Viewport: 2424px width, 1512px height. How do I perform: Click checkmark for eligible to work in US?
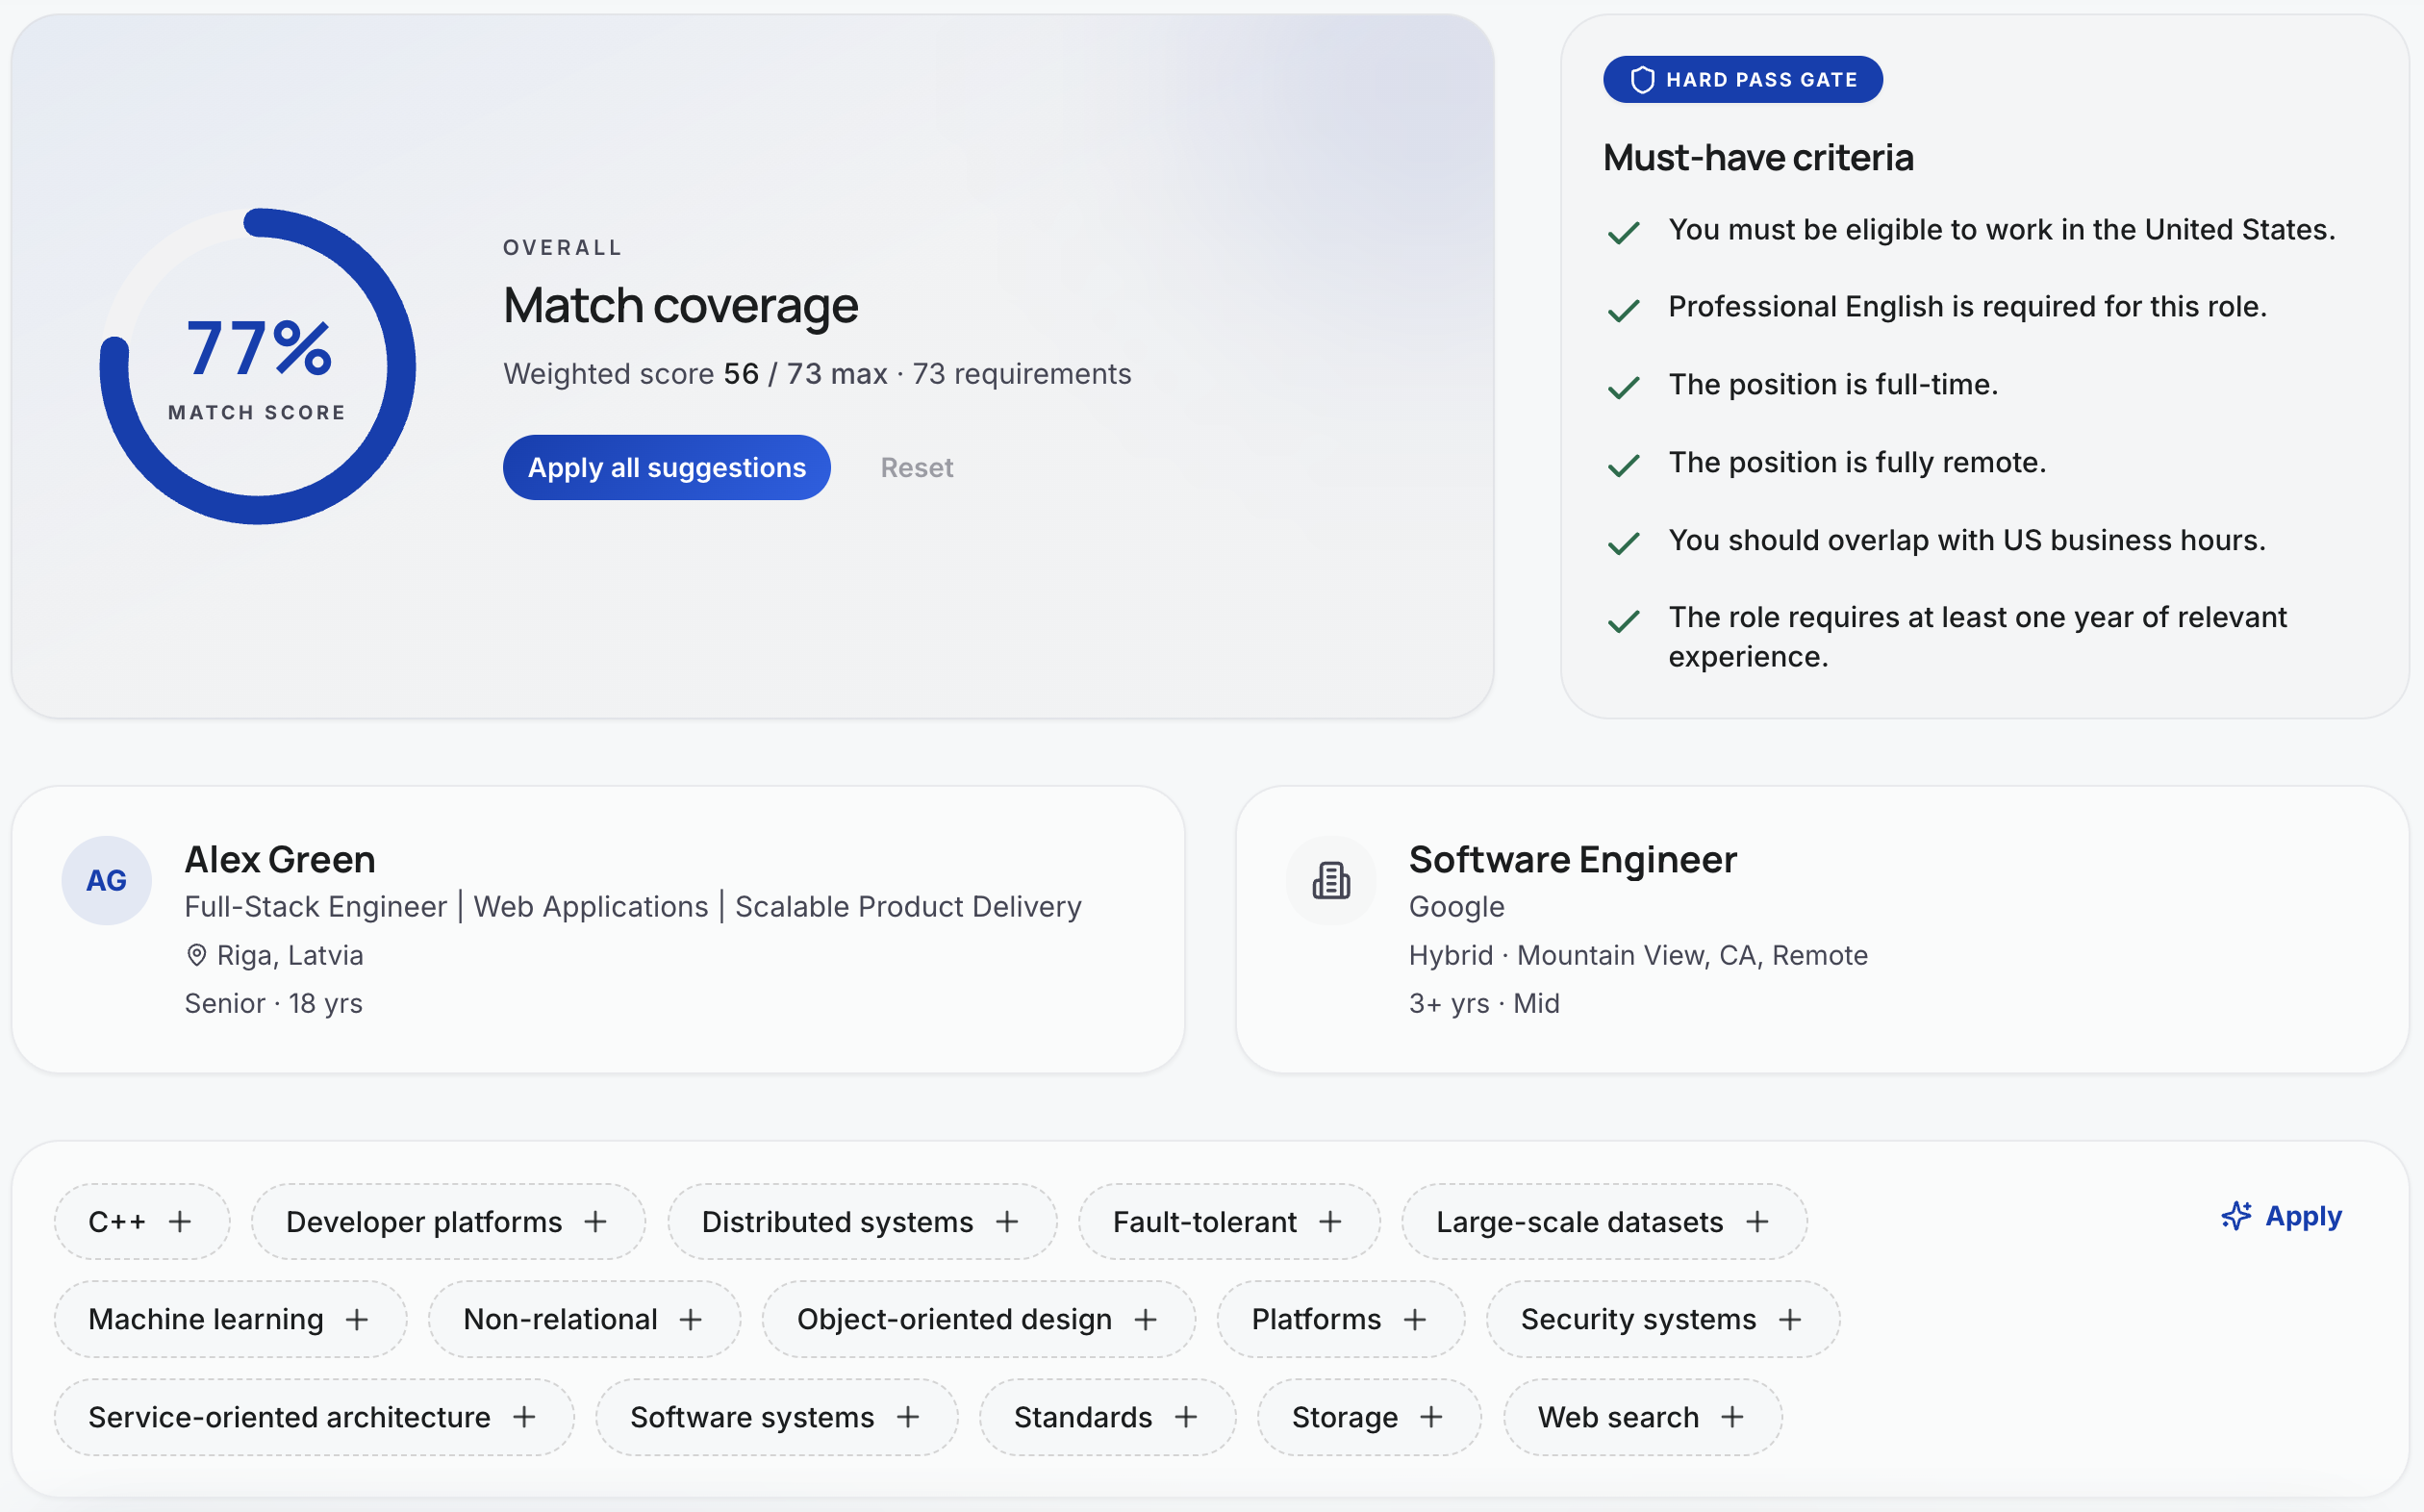tap(1623, 232)
